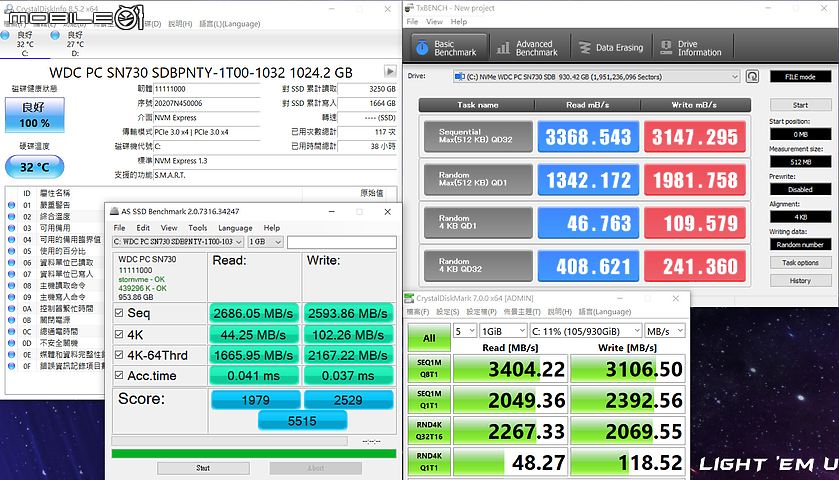Click the green progress bar in AS SSD

tap(254, 453)
